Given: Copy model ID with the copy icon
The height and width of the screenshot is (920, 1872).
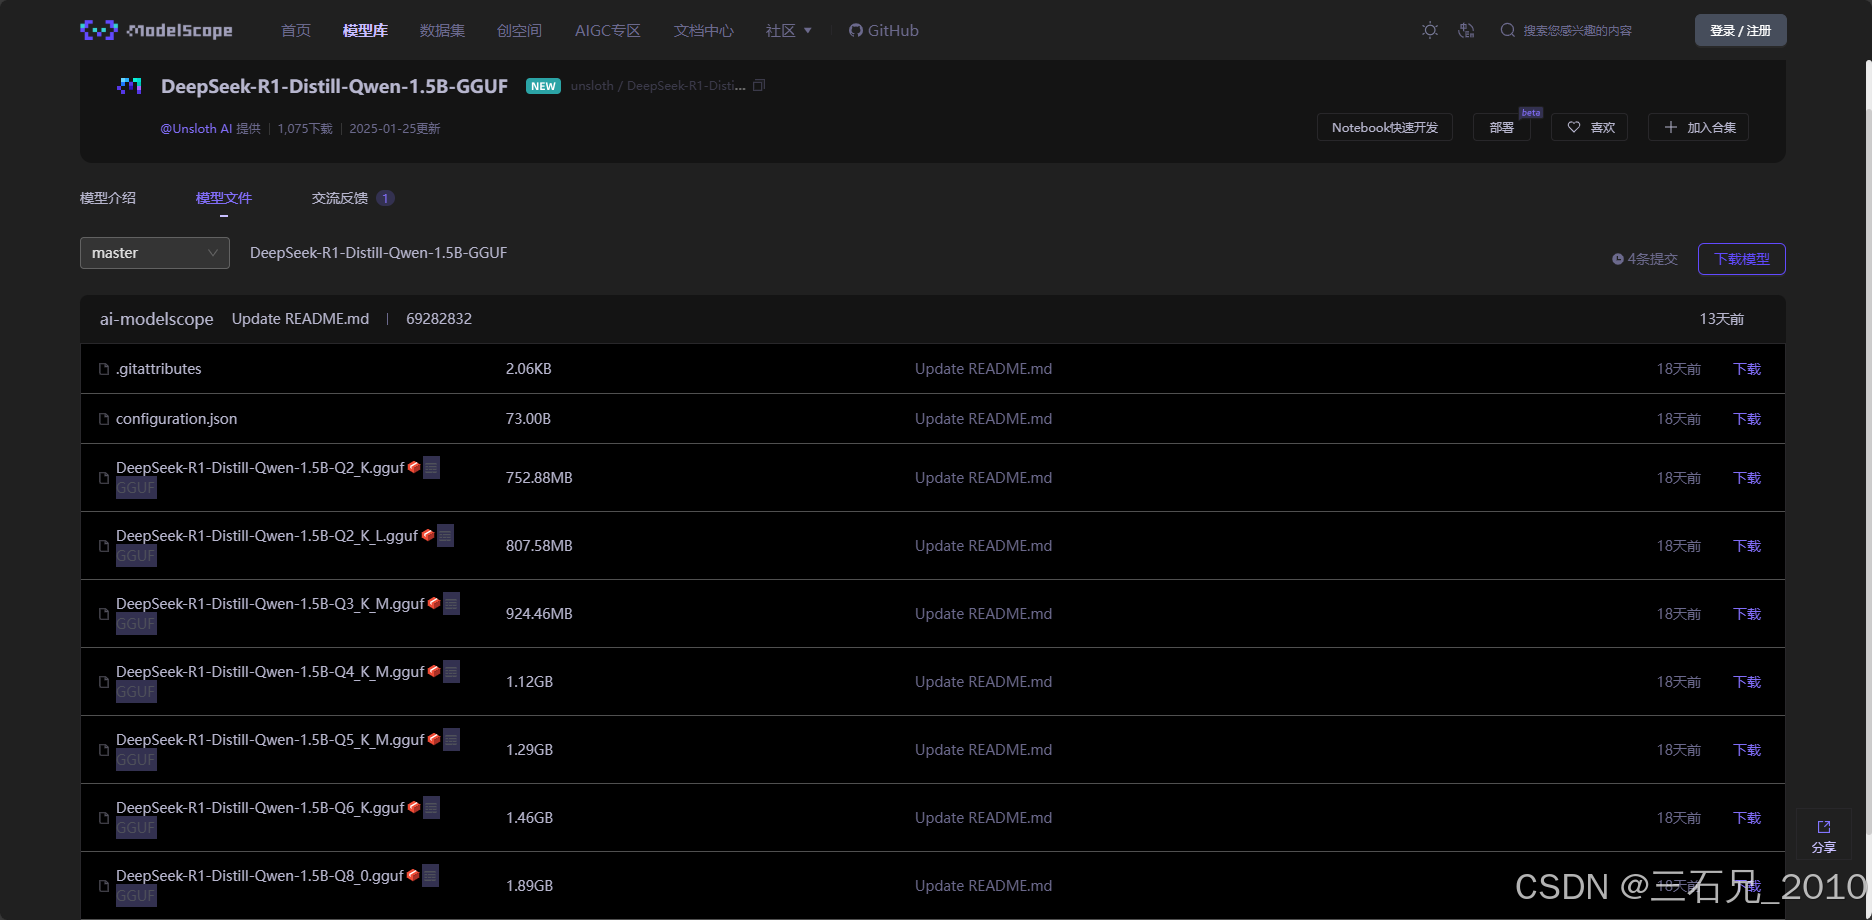Looking at the screenshot, I should 759,86.
